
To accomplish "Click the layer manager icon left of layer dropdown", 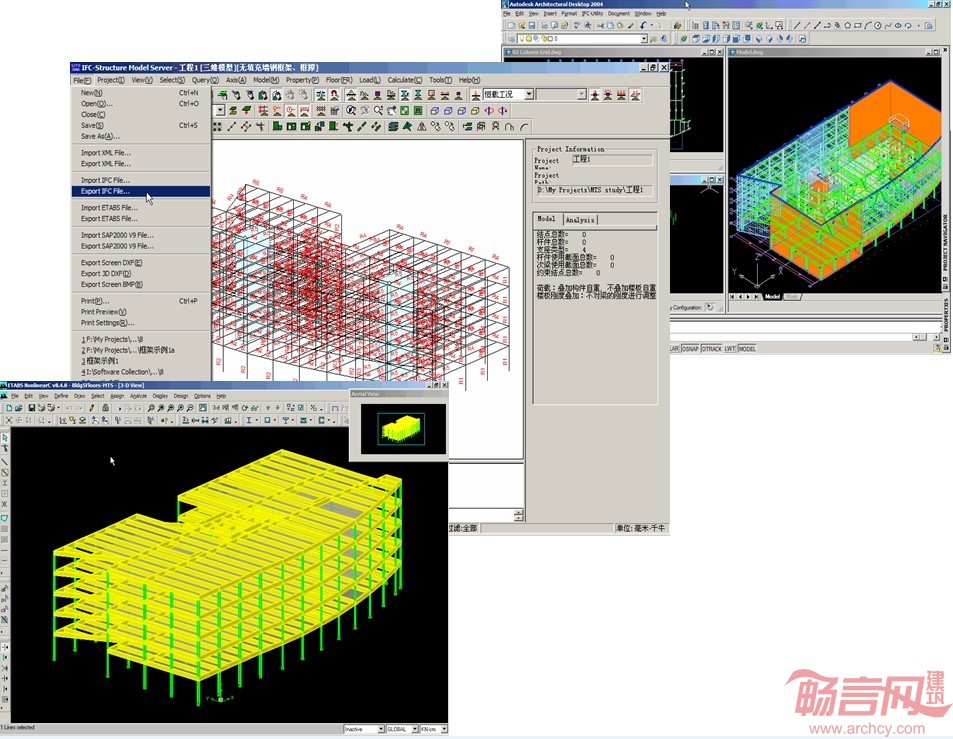I will tap(512, 39).
